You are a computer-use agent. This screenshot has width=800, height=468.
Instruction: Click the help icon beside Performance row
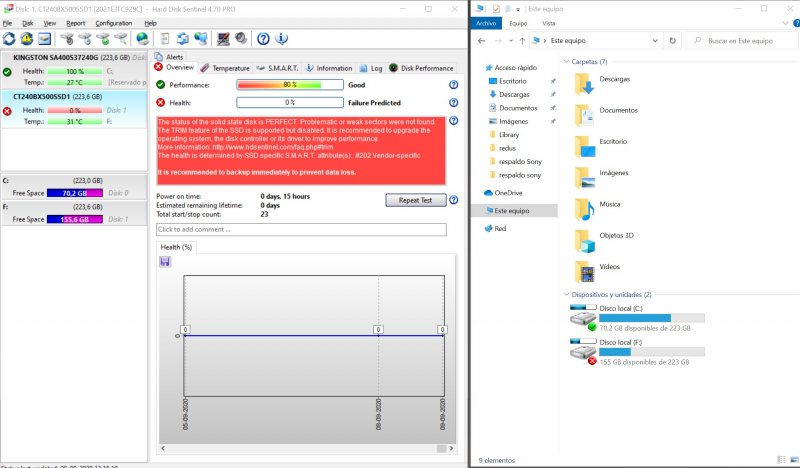click(x=454, y=85)
